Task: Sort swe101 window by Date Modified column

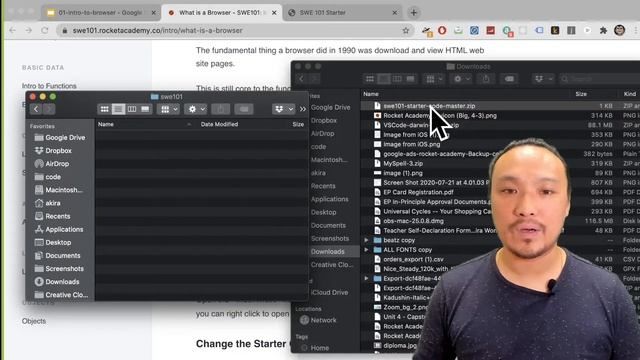Action: point(219,124)
